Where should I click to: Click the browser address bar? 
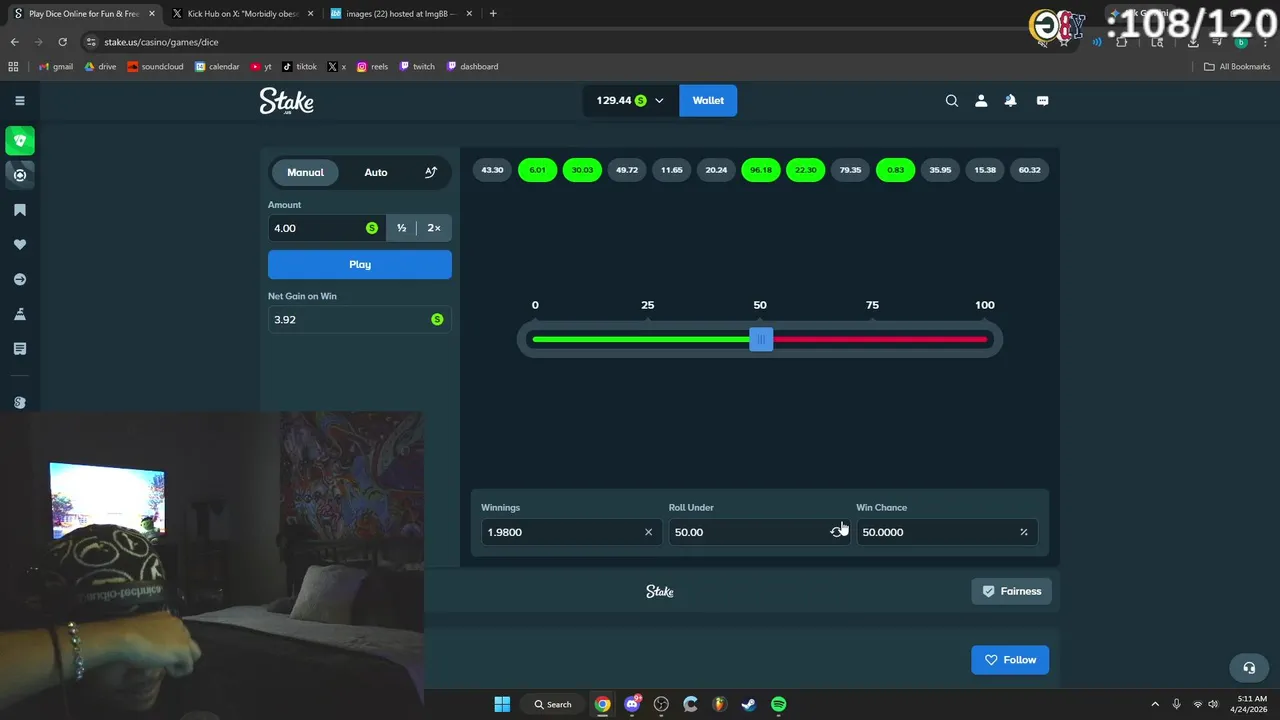pos(560,42)
